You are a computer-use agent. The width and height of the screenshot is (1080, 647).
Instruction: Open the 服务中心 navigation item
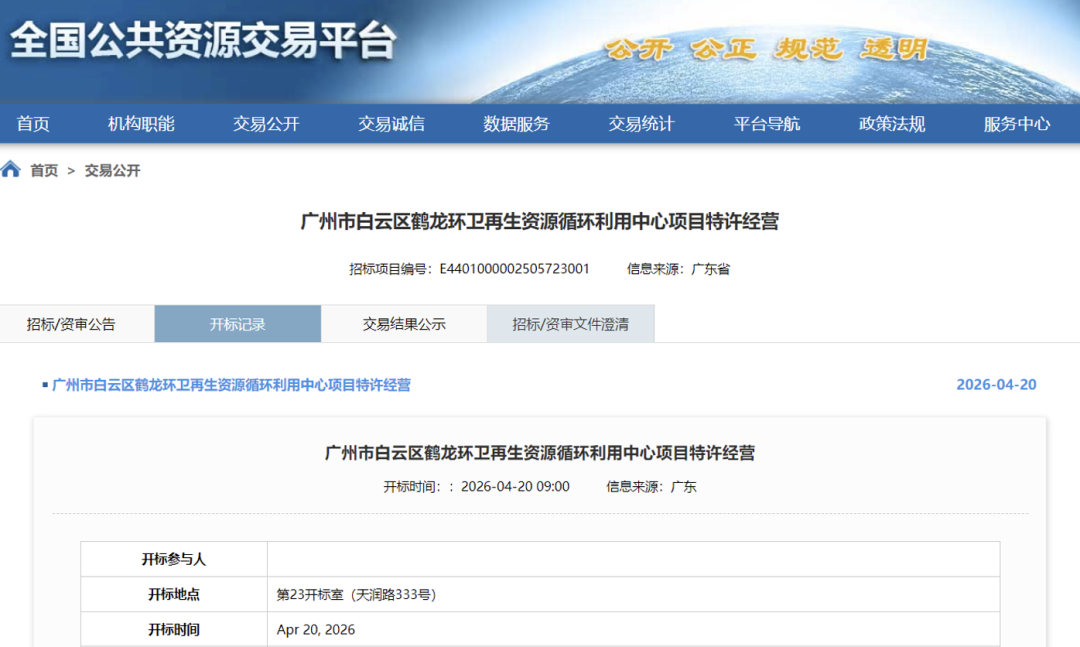1017,124
